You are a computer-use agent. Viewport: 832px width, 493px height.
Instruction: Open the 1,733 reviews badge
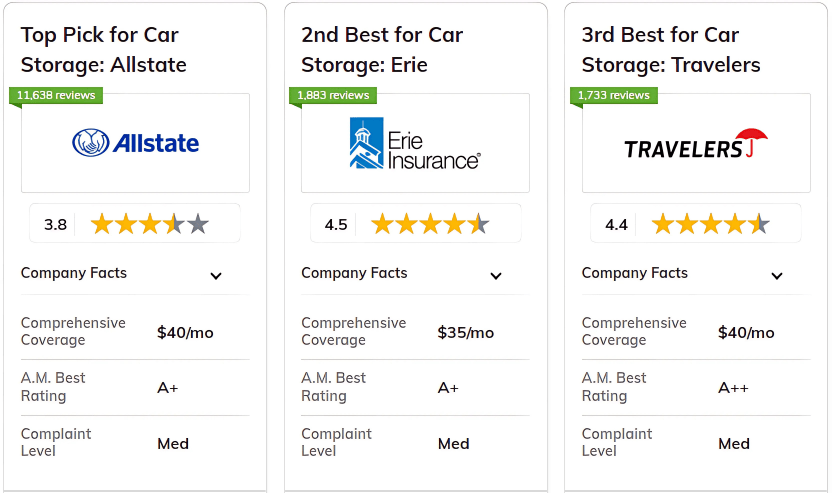coord(613,96)
